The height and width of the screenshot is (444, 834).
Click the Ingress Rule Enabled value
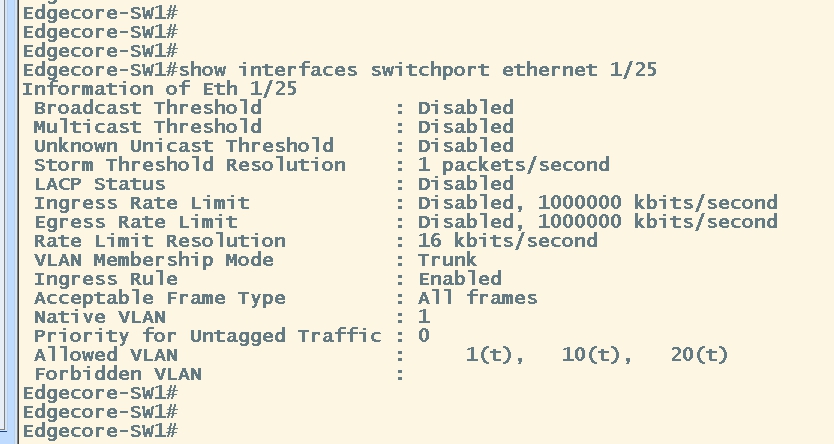pos(460,279)
